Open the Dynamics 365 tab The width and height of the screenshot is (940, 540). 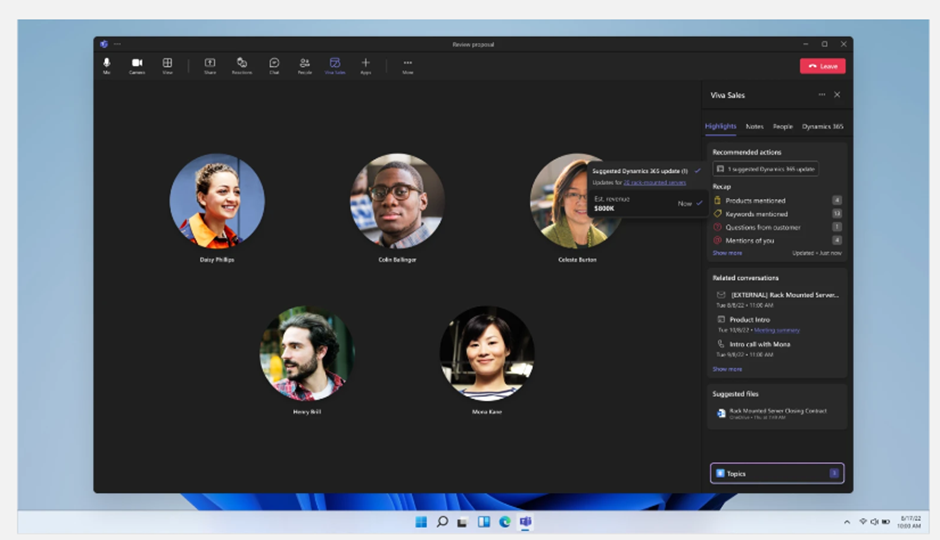(x=822, y=126)
